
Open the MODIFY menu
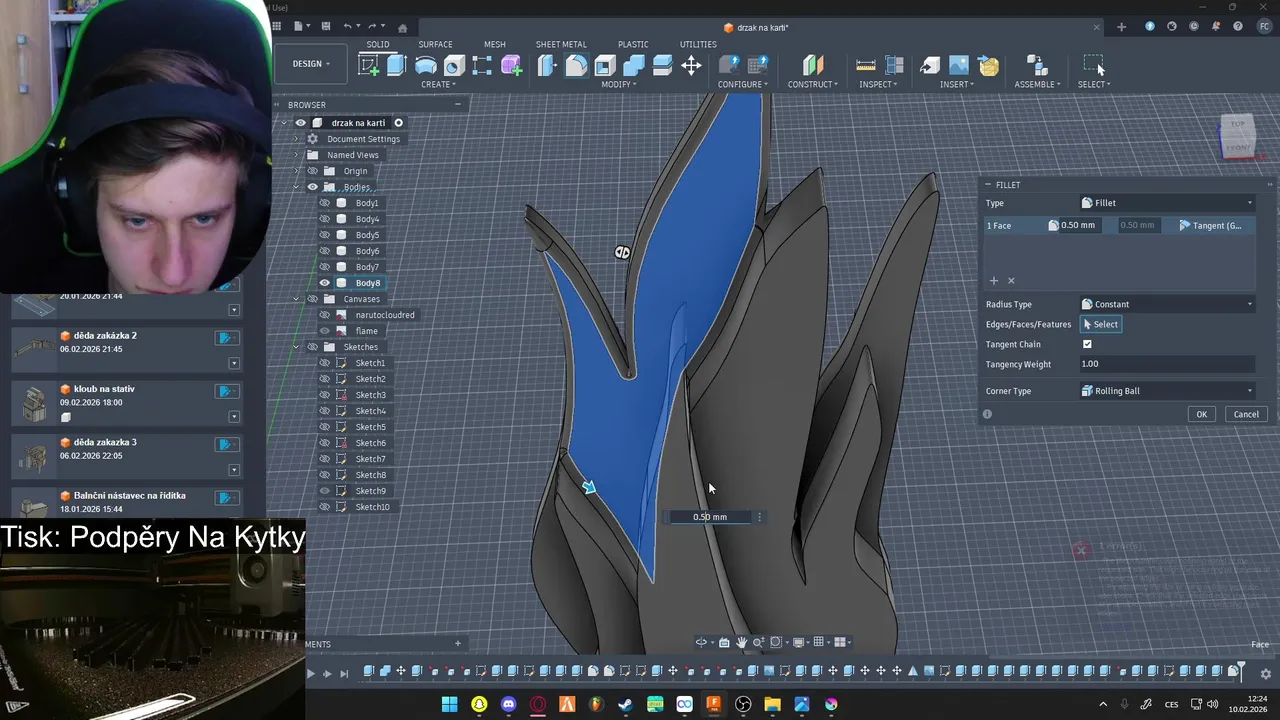[619, 84]
